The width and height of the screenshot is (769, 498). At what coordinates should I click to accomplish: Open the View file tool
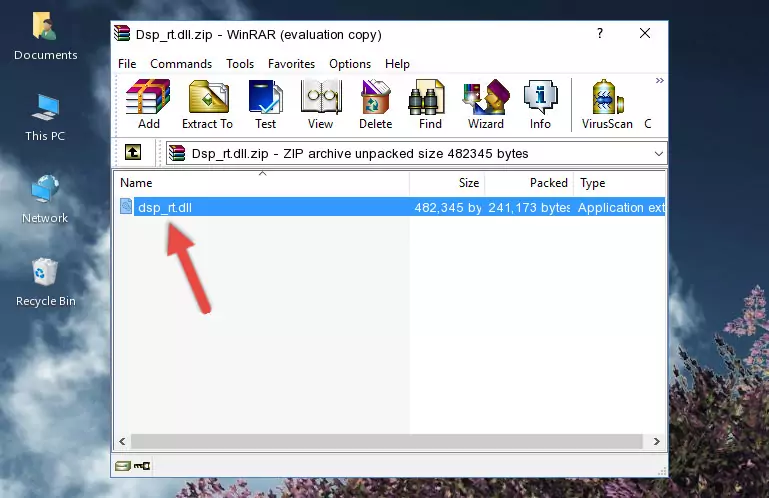[x=321, y=104]
